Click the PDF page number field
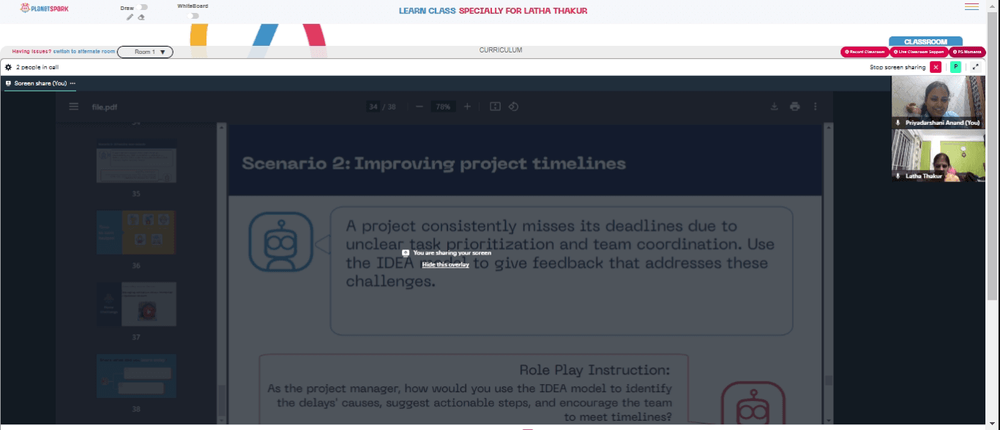Viewport: 1000px width, 430px height. pos(373,107)
